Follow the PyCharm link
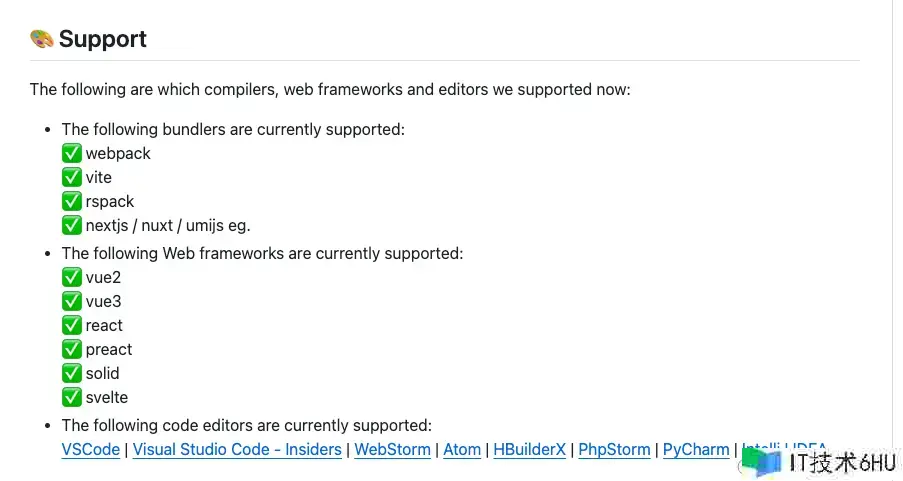Screen dimensions: 903x481 696,449
